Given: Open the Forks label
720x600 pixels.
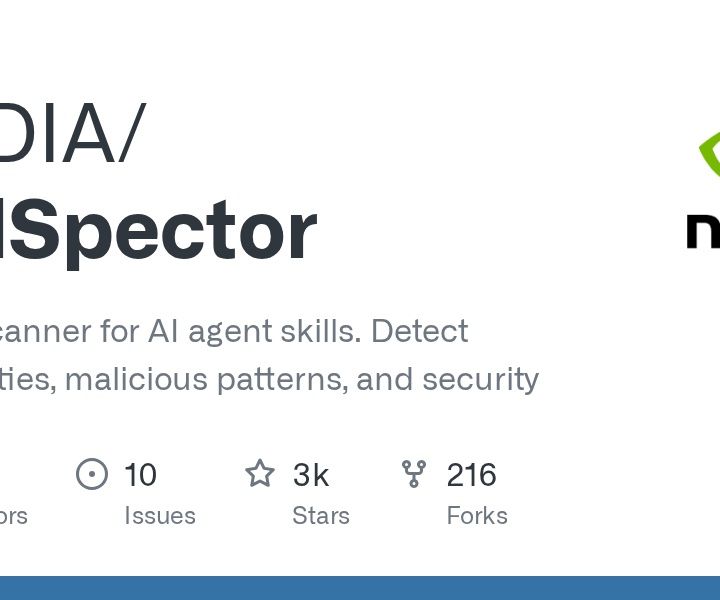Looking at the screenshot, I should 477,516.
